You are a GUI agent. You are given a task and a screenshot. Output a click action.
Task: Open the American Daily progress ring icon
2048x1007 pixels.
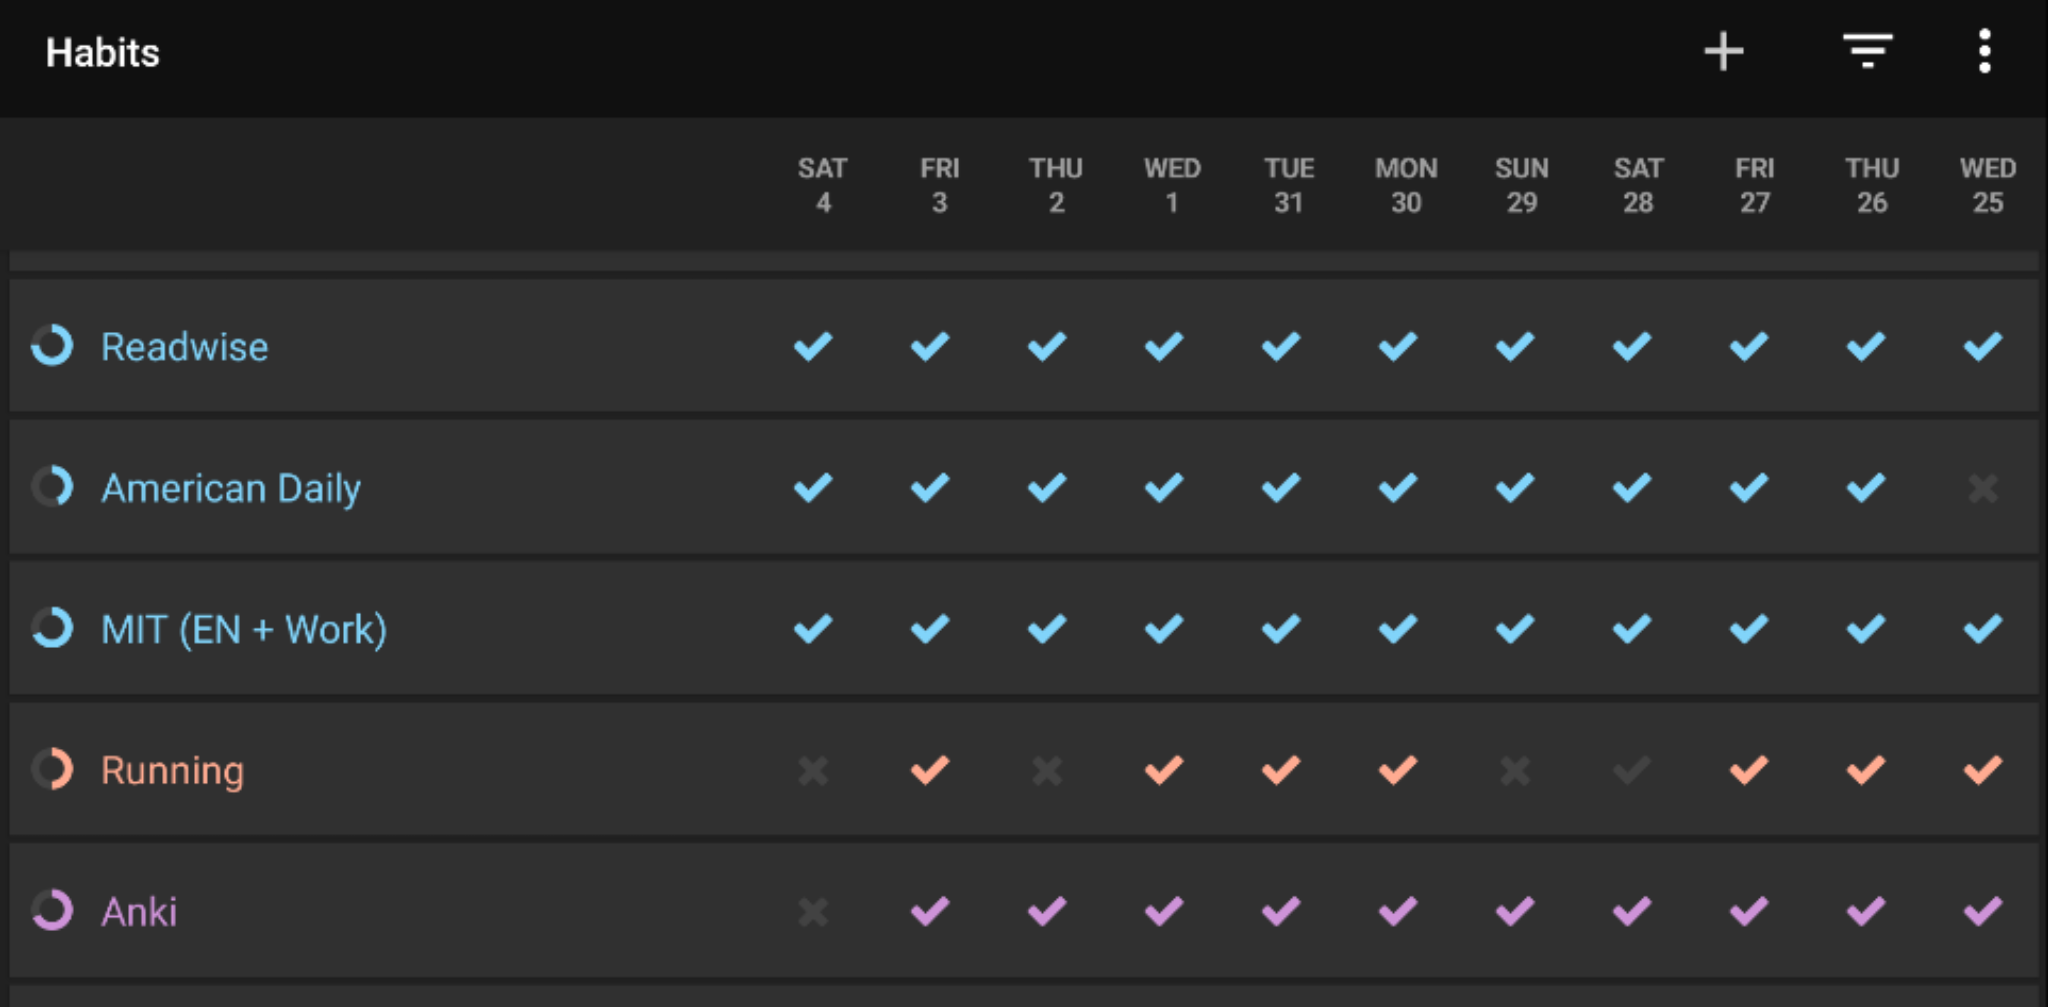(52, 487)
